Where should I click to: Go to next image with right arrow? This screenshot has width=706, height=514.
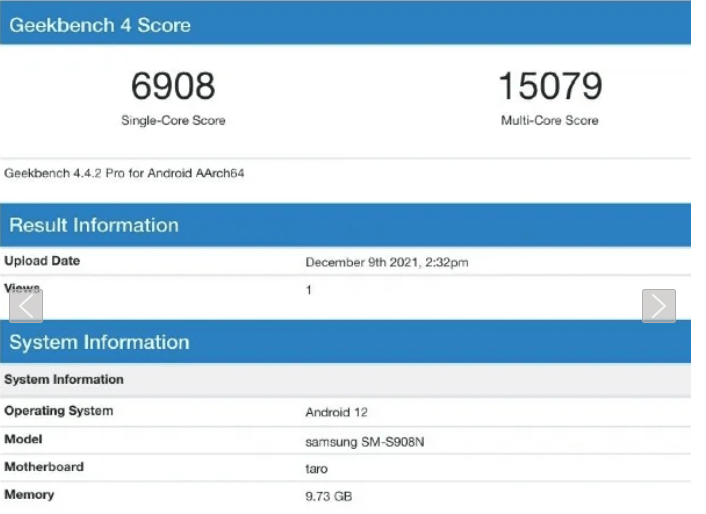[659, 306]
